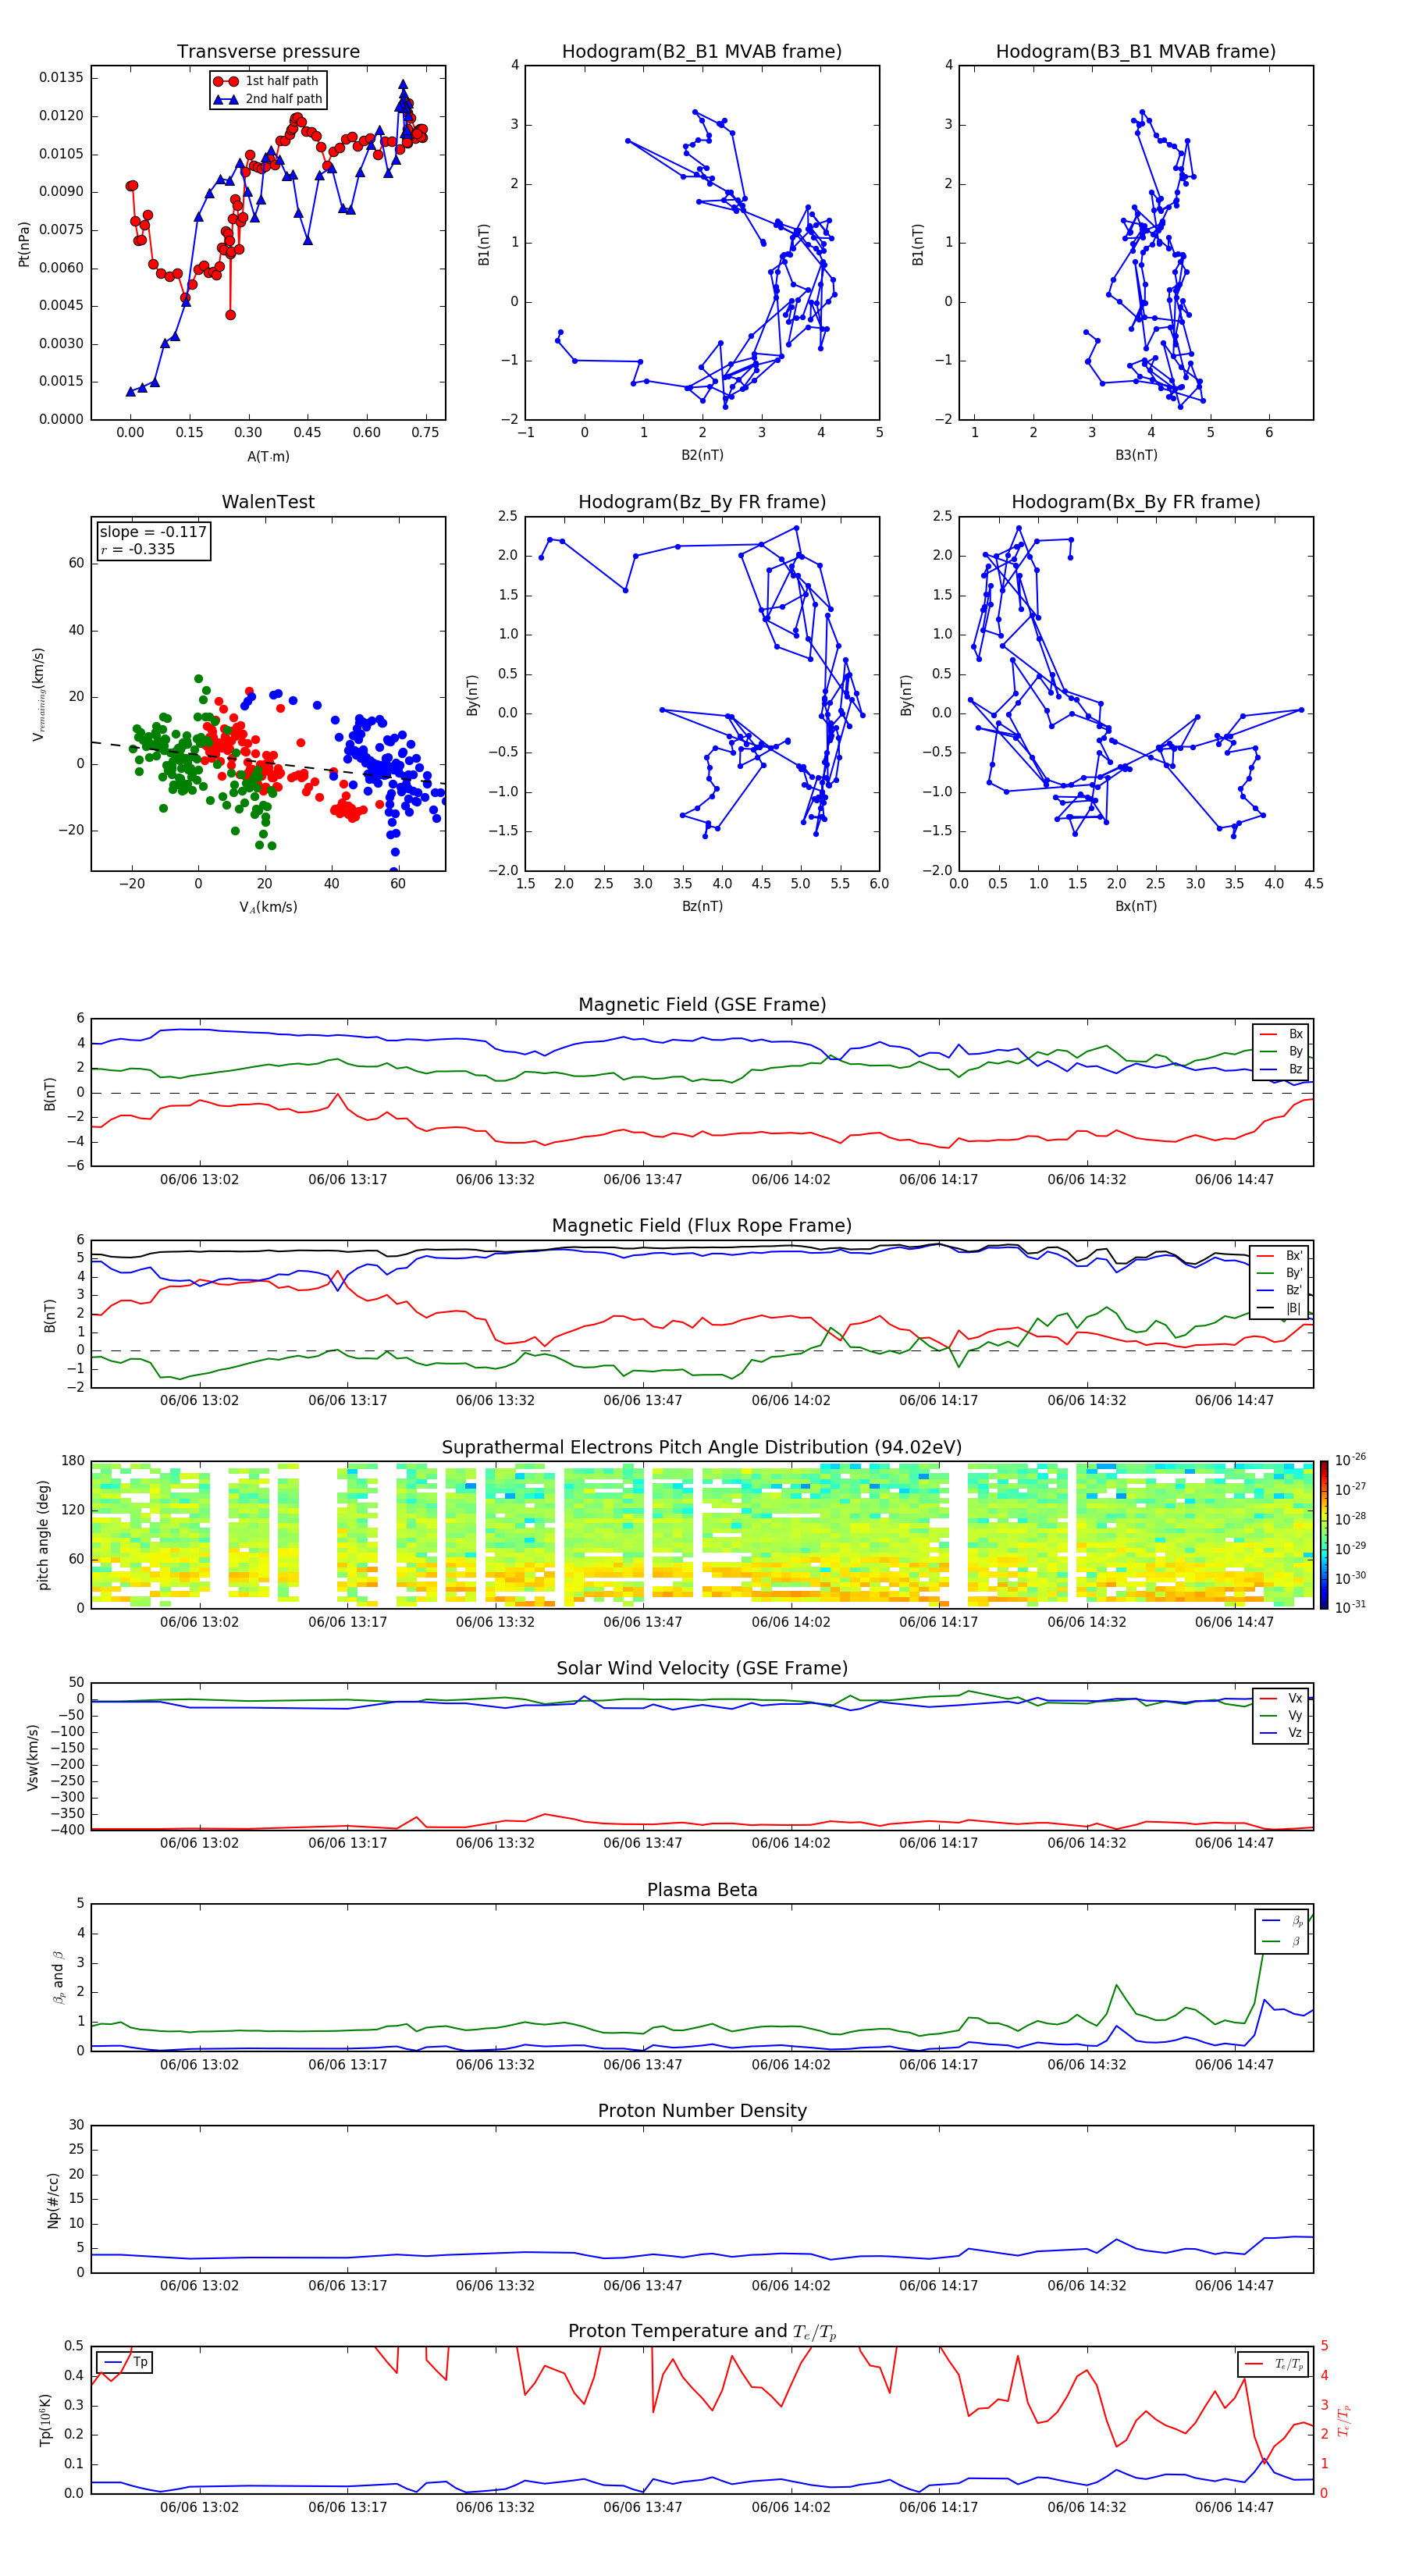Click the 'Solar Wind Velocity (GSE Frame)' title

pyautogui.click(x=702, y=1669)
